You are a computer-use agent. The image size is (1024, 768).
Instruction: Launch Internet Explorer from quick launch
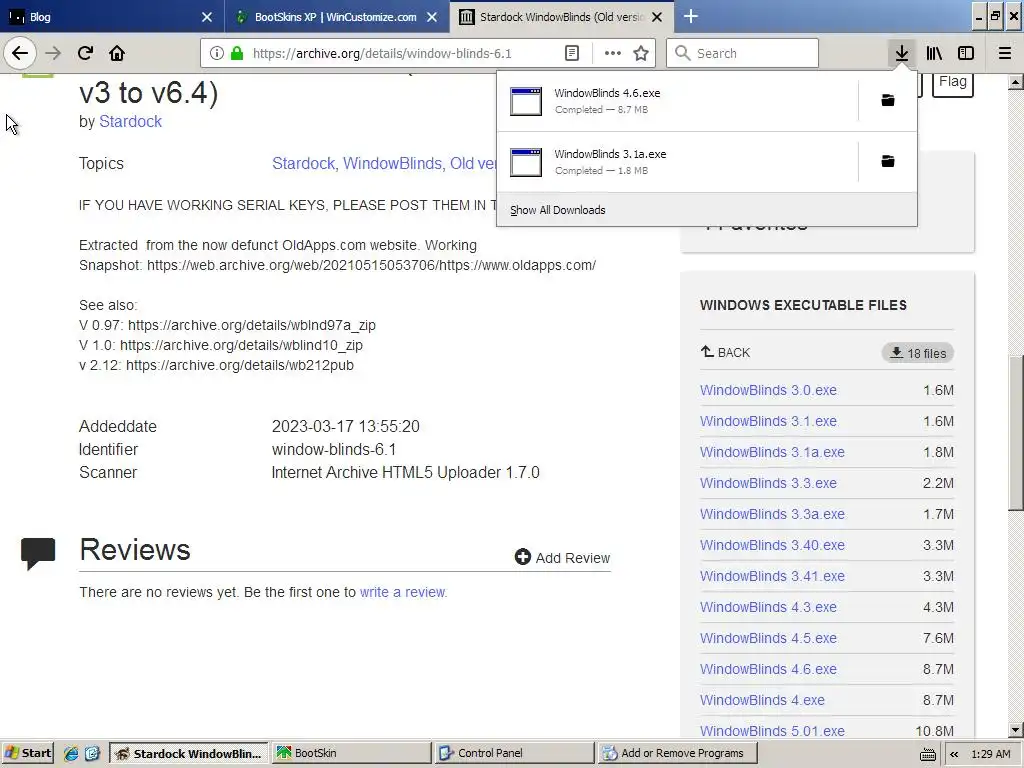(x=71, y=753)
